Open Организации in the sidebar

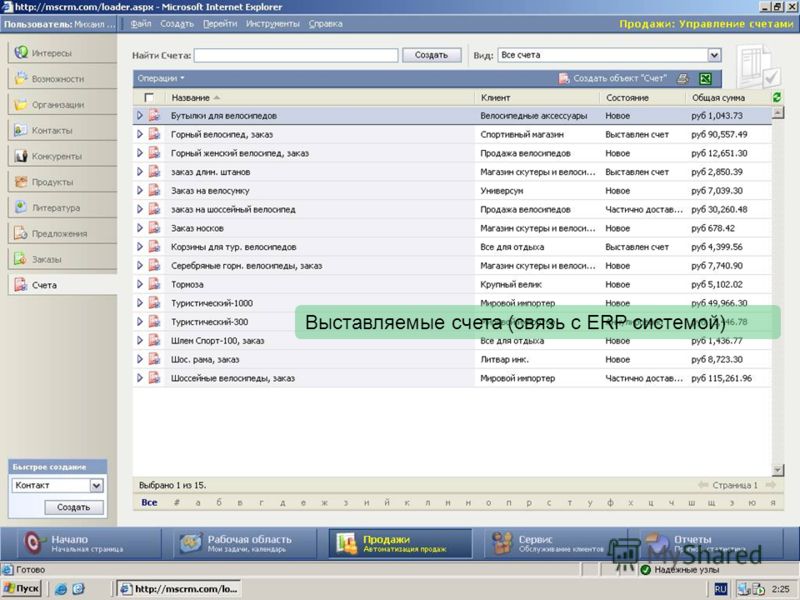tap(62, 105)
